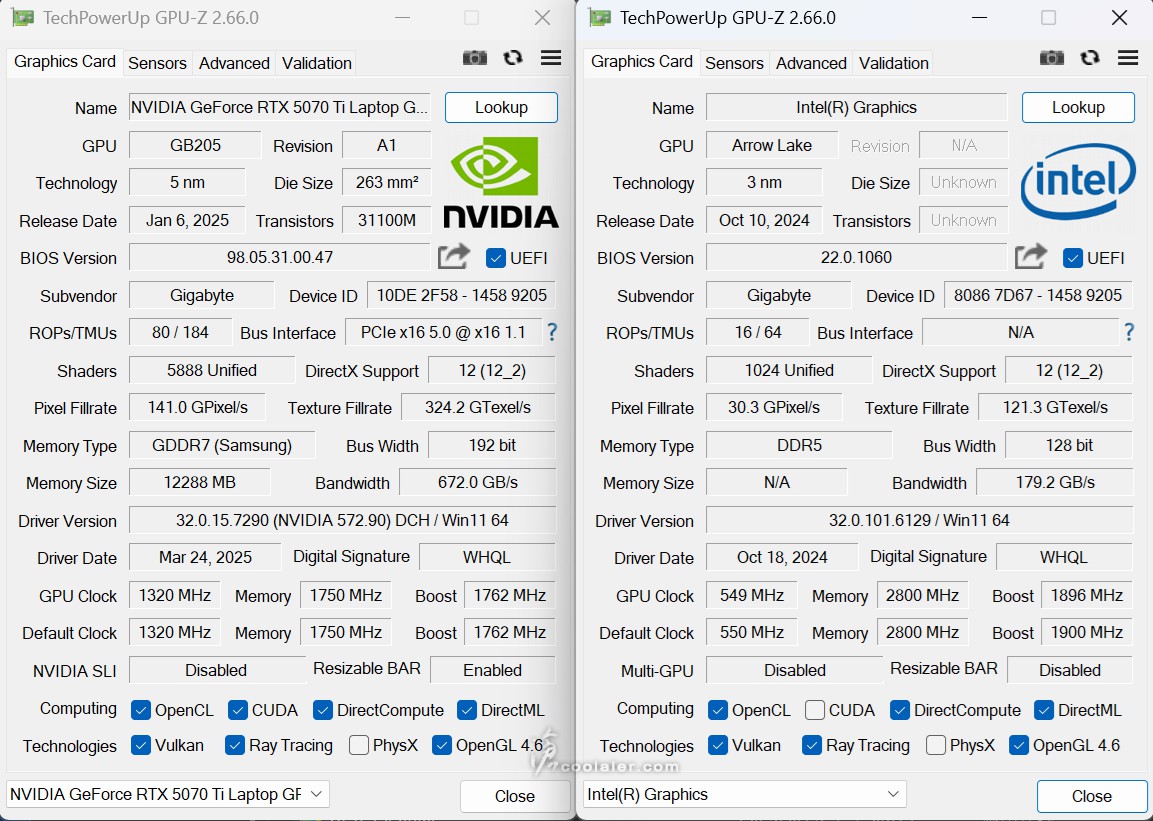Click 672.0 GB/s bandwidth value
Viewport: 1153px width, 821px height.
tap(478, 482)
